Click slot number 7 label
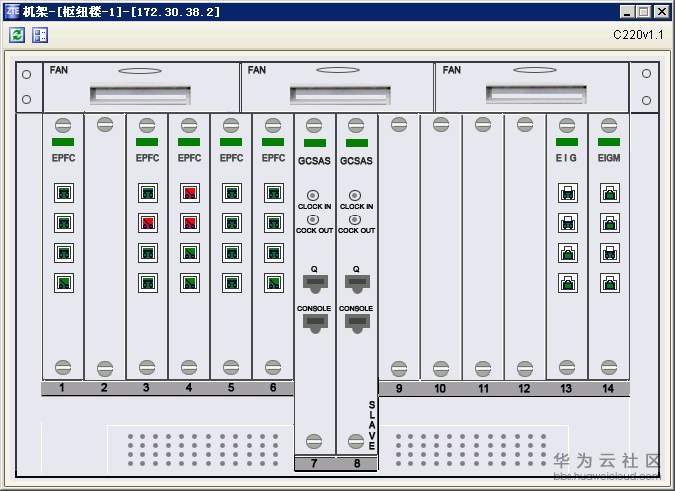The height and width of the screenshot is (491, 675). pos(314,463)
